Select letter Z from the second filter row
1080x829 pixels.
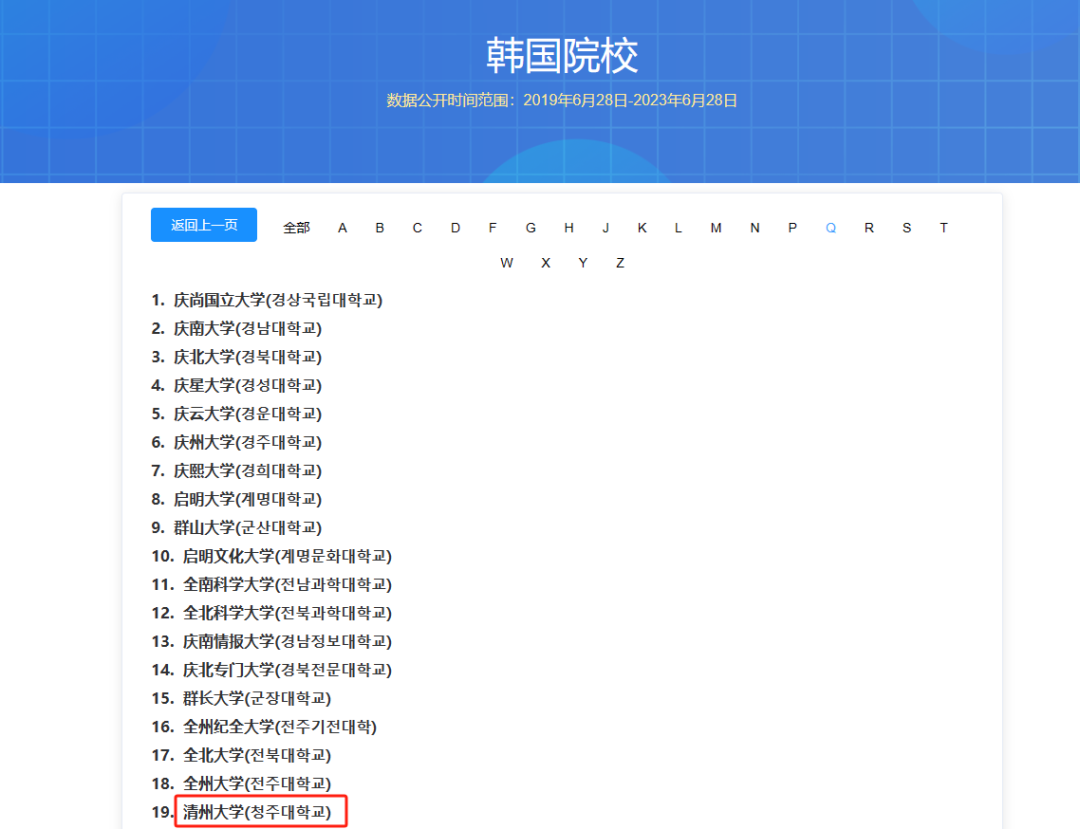620,262
